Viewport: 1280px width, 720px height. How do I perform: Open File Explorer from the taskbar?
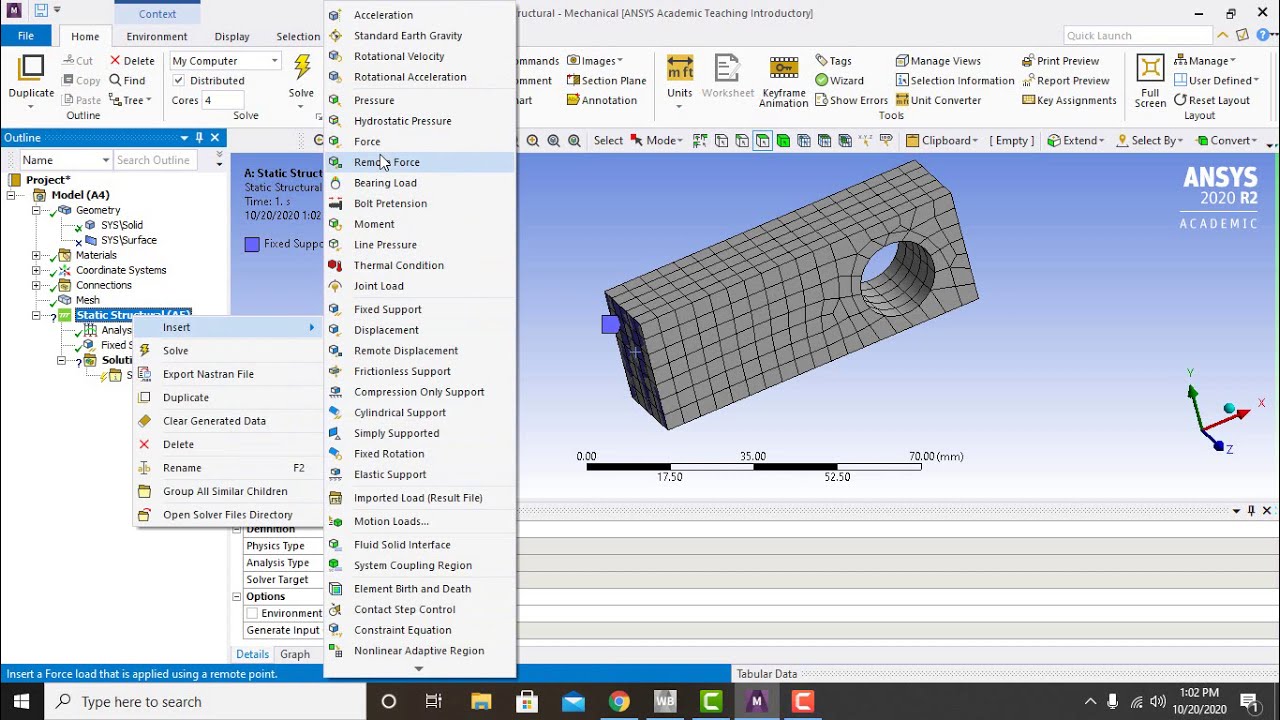pos(481,701)
